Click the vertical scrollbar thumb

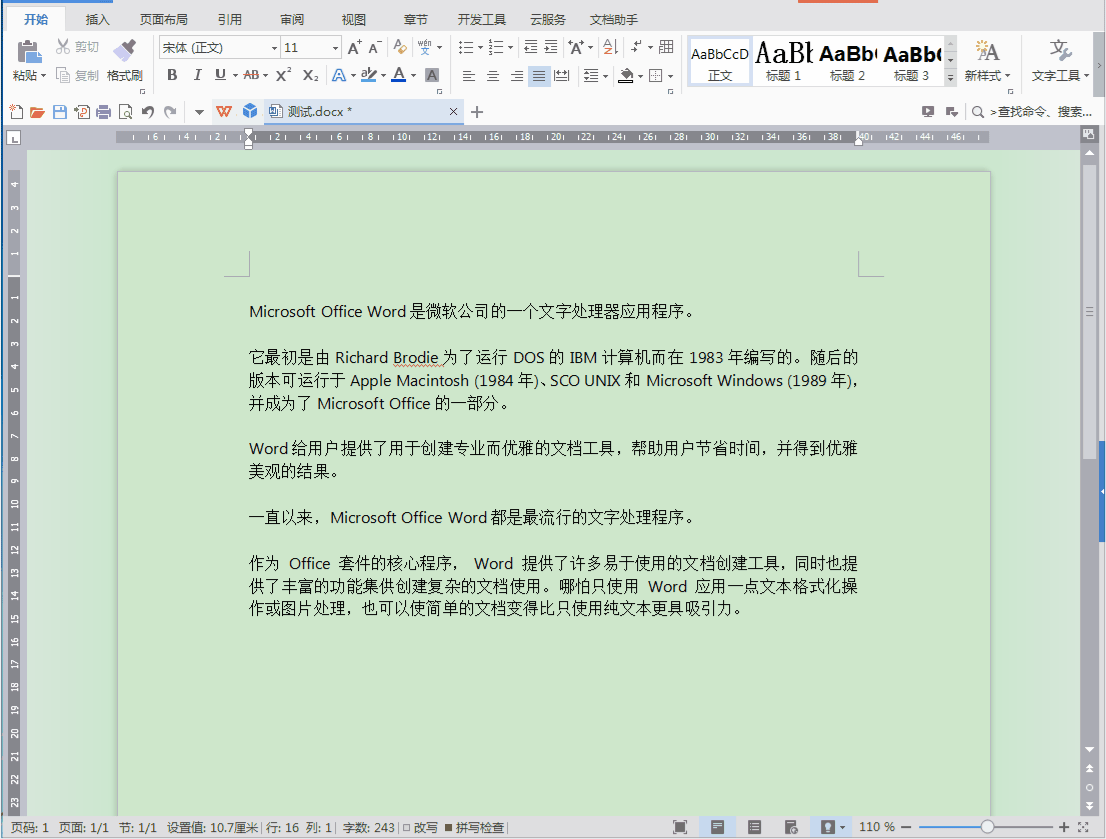tap(1089, 312)
